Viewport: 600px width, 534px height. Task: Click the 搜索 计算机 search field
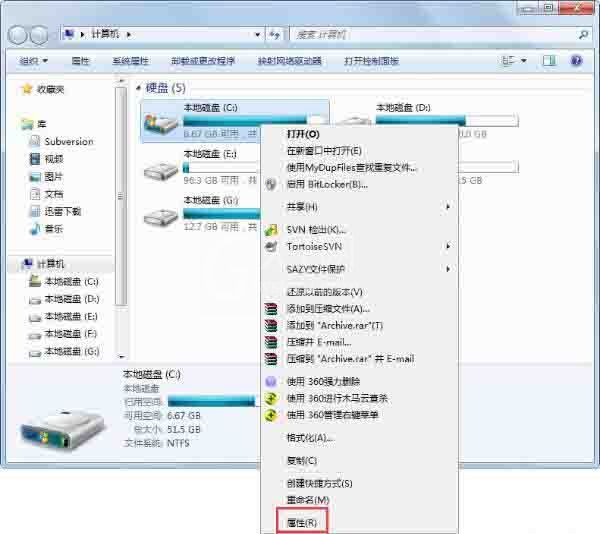point(432,35)
